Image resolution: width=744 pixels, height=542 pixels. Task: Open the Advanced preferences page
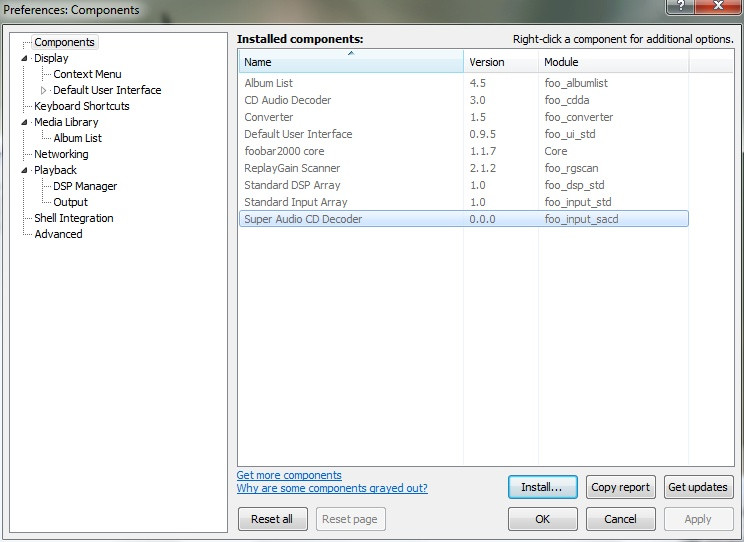[x=58, y=234]
